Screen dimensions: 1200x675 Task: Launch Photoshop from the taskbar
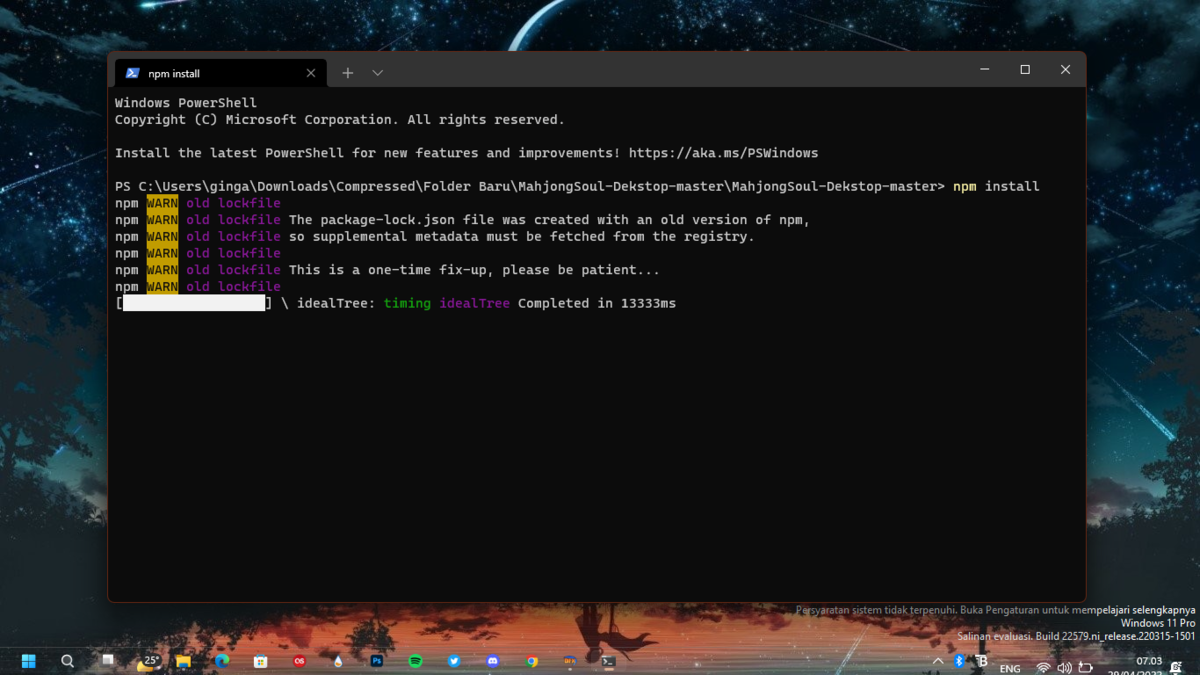[x=377, y=661]
